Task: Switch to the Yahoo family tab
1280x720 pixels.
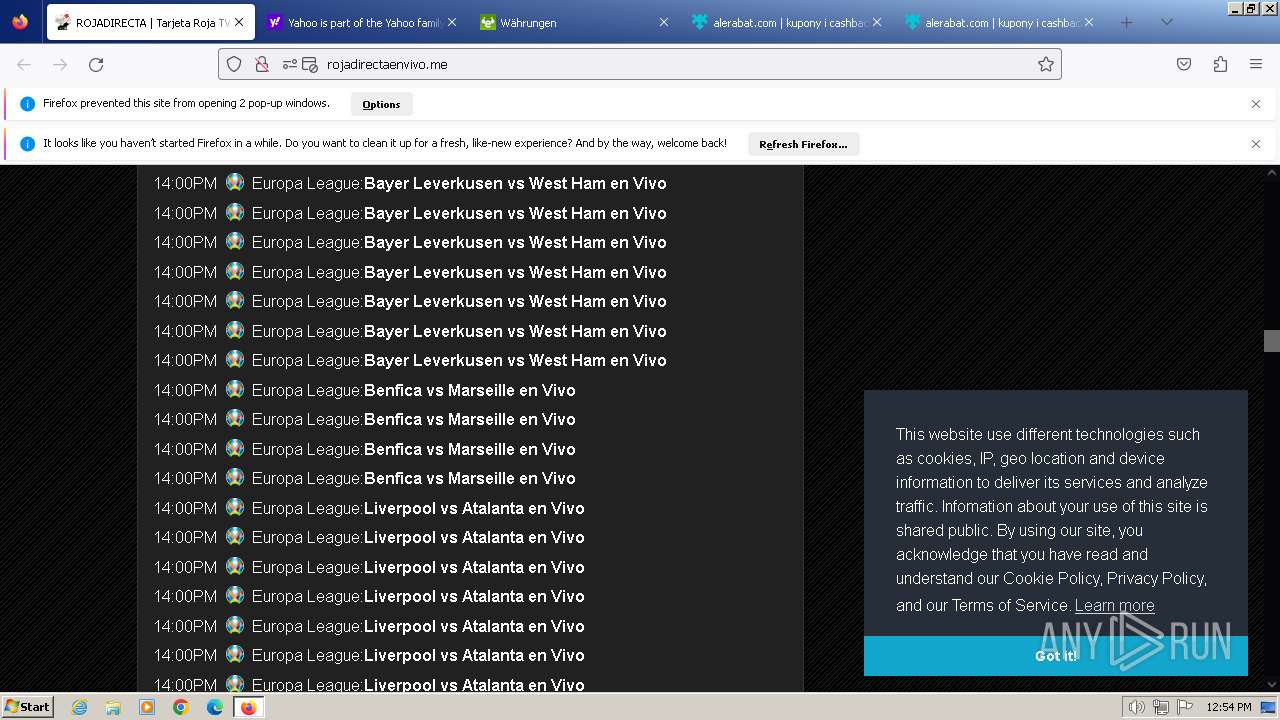Action: click(x=362, y=22)
